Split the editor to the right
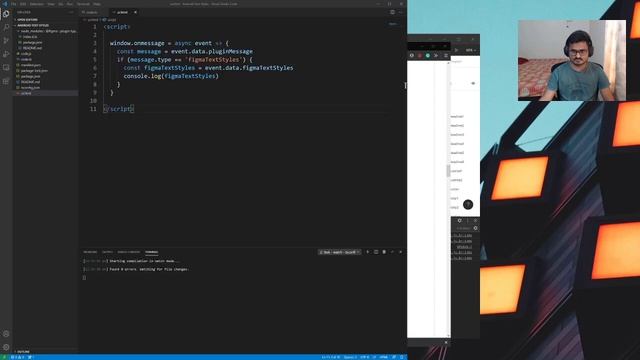Image resolution: width=640 pixels, height=360 pixels. pyautogui.click(x=392, y=12)
